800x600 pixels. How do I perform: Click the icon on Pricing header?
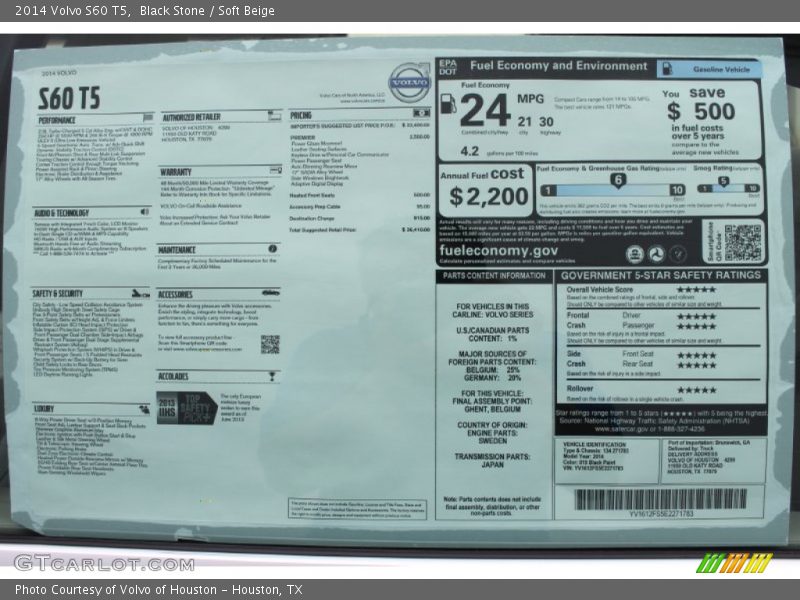click(421, 113)
